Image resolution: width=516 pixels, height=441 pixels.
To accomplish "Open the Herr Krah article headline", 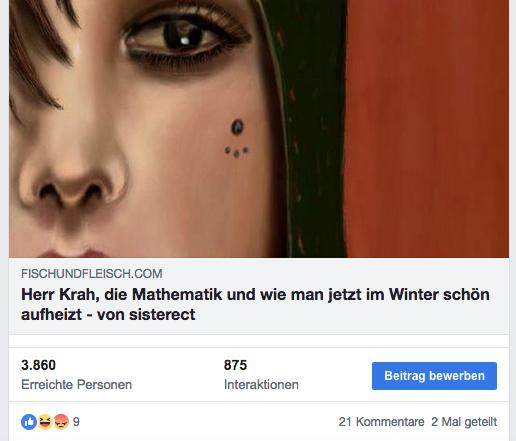I will tap(255, 304).
